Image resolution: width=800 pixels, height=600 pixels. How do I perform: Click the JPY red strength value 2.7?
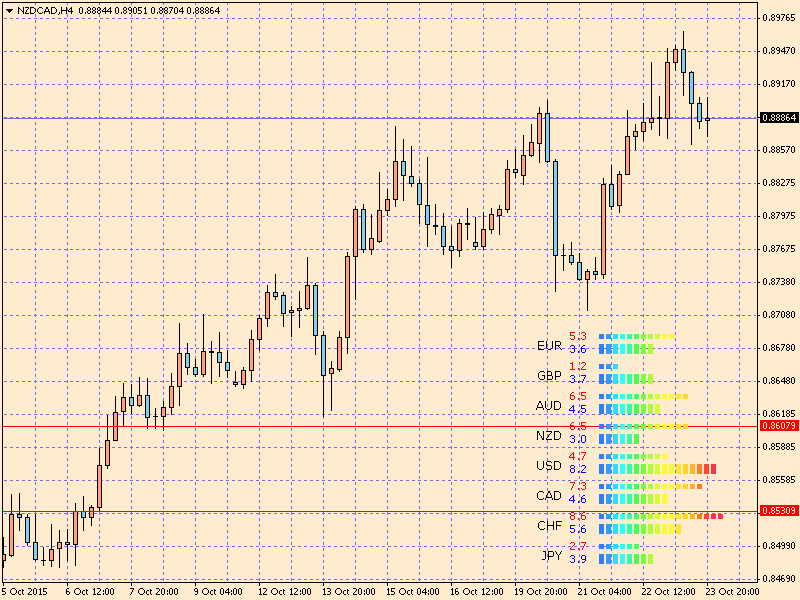click(x=578, y=546)
